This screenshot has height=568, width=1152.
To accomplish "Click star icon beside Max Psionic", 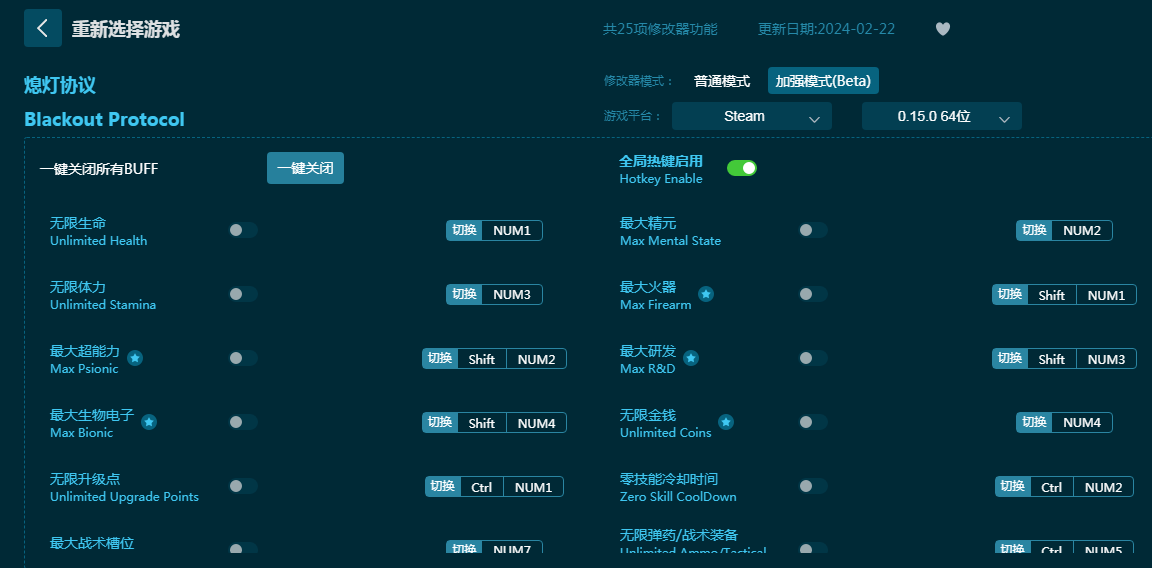I will pyautogui.click(x=135, y=358).
